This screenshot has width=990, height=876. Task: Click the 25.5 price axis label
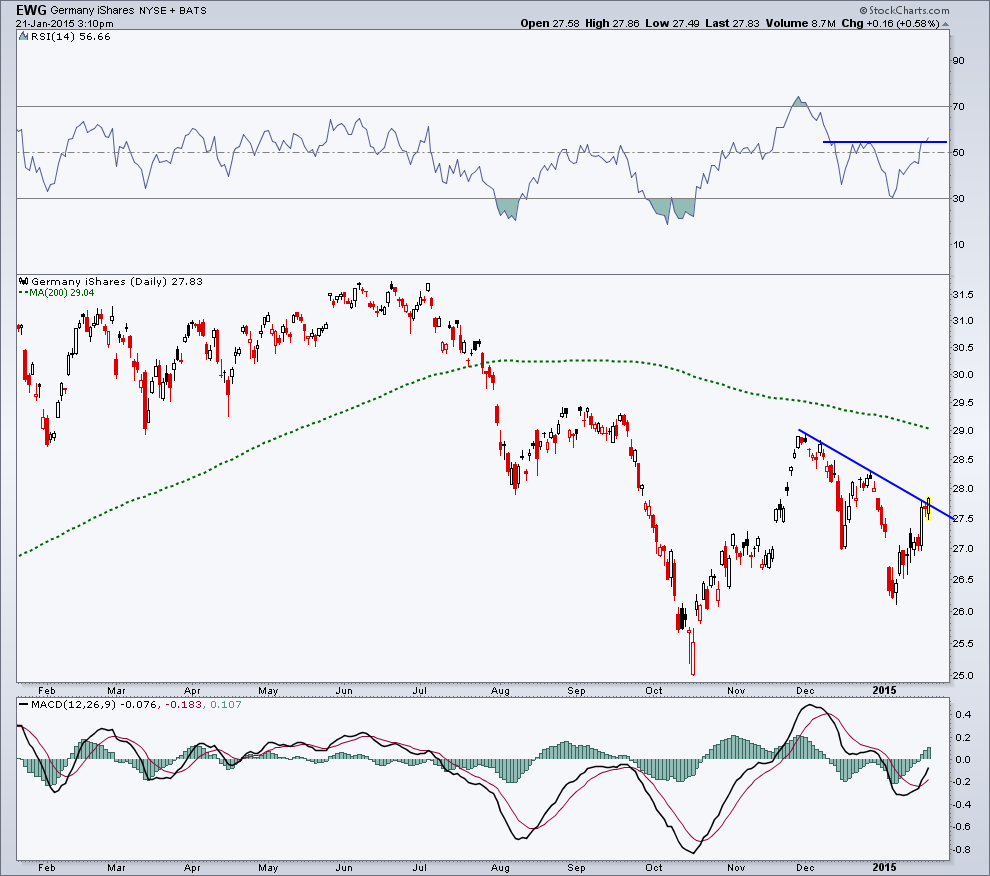pyautogui.click(x=963, y=644)
